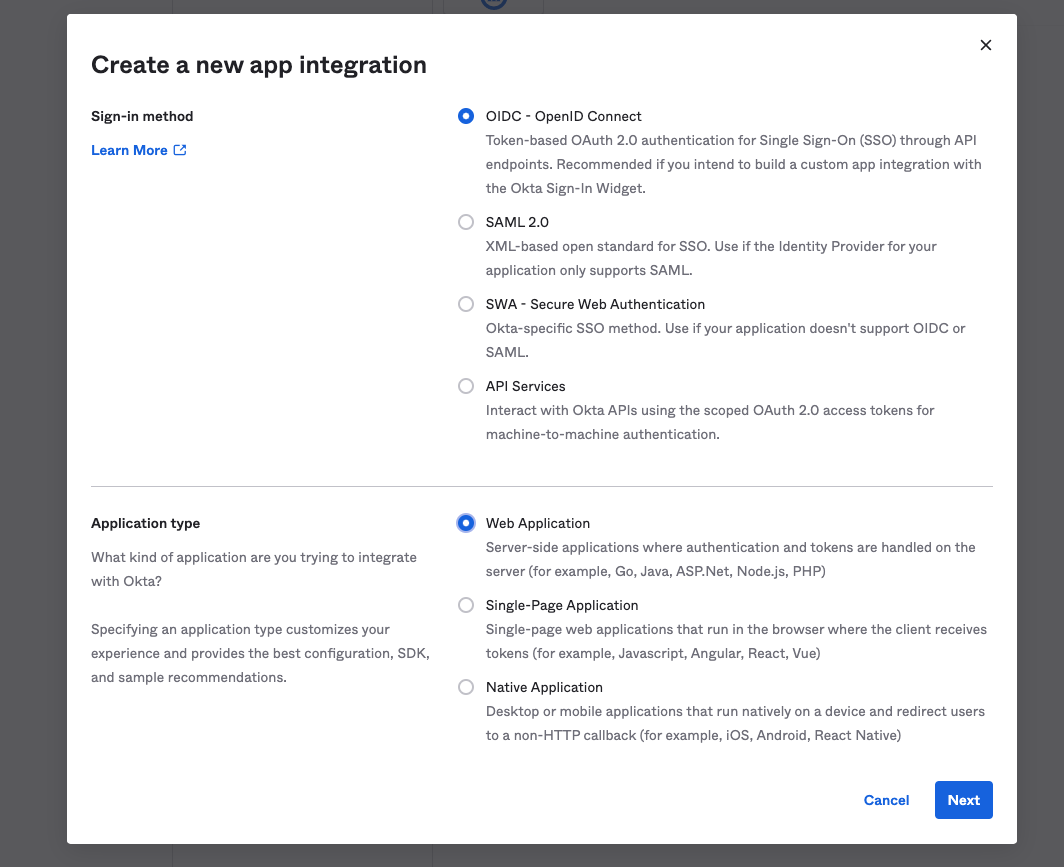Click the 'Application type' section label
1064x867 pixels.
[x=145, y=523]
